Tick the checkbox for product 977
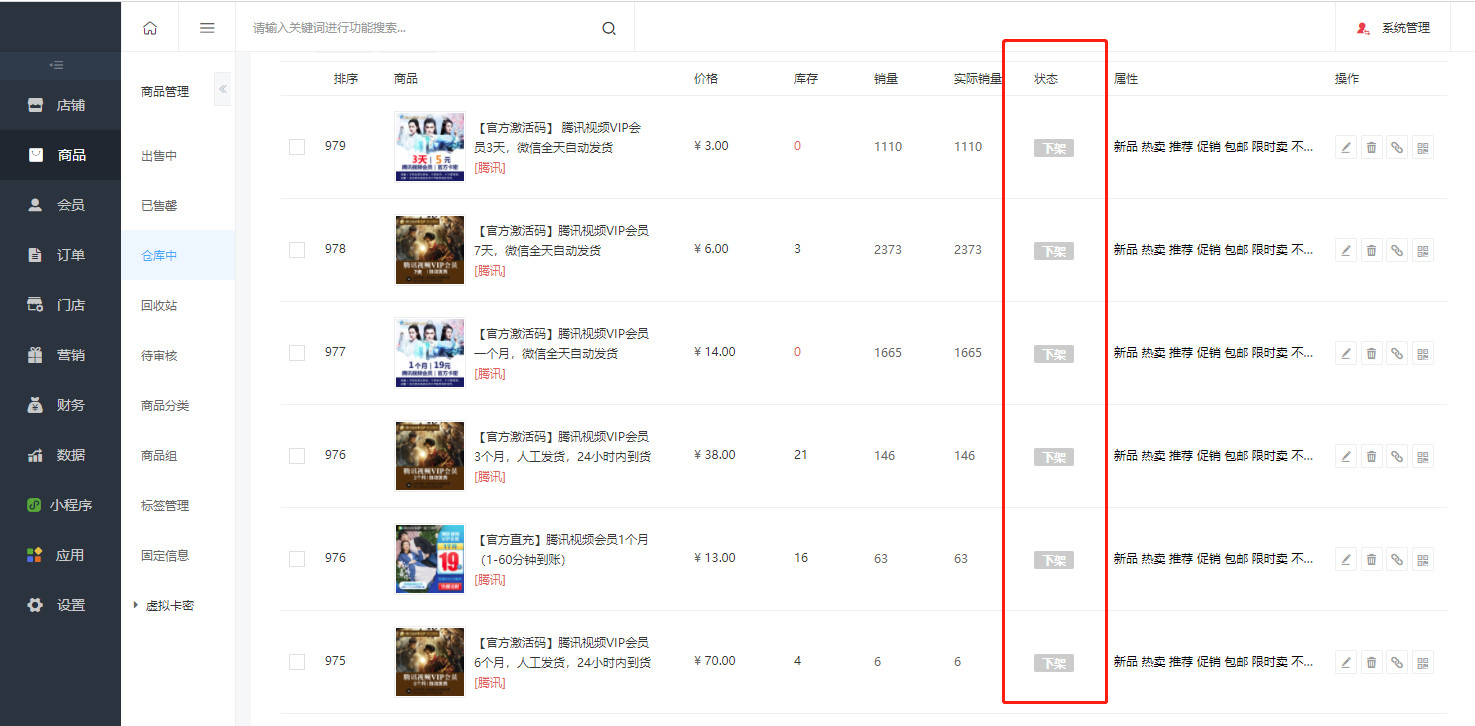Screen dimensions: 1475x726 (x=297, y=353)
